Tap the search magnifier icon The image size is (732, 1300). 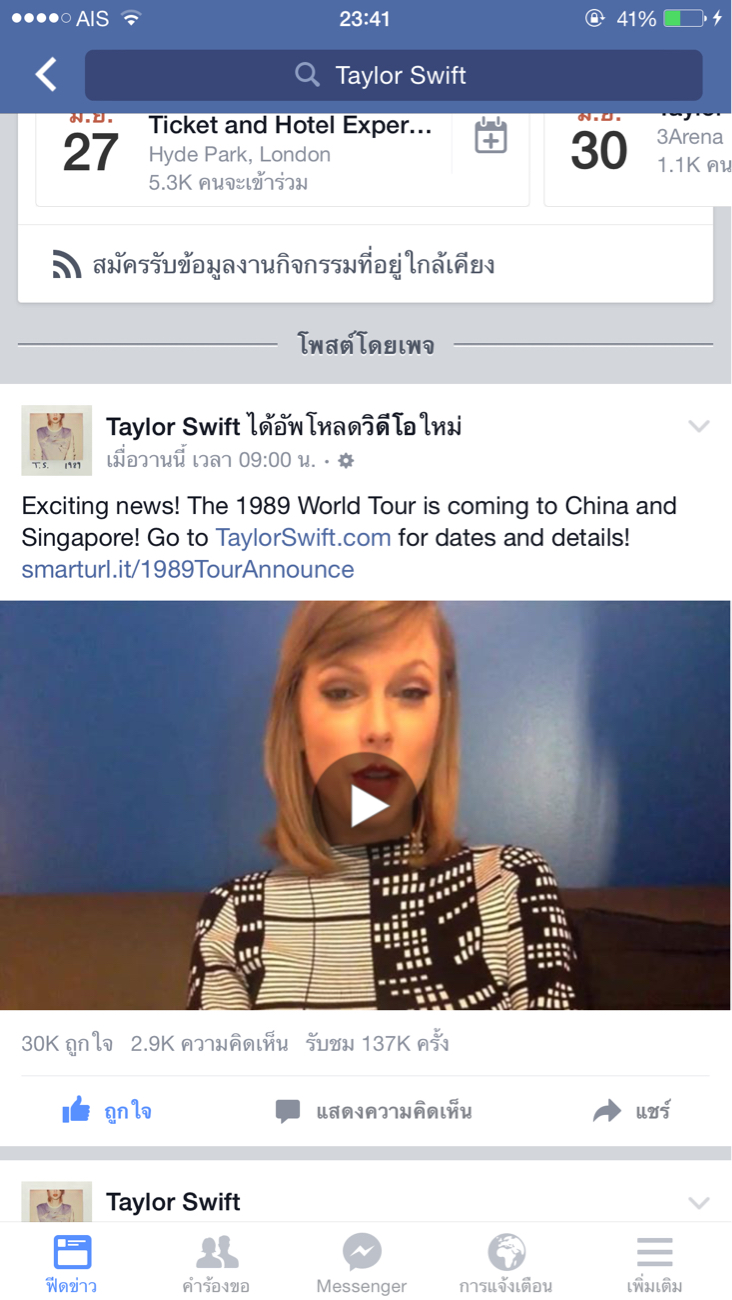tap(307, 75)
